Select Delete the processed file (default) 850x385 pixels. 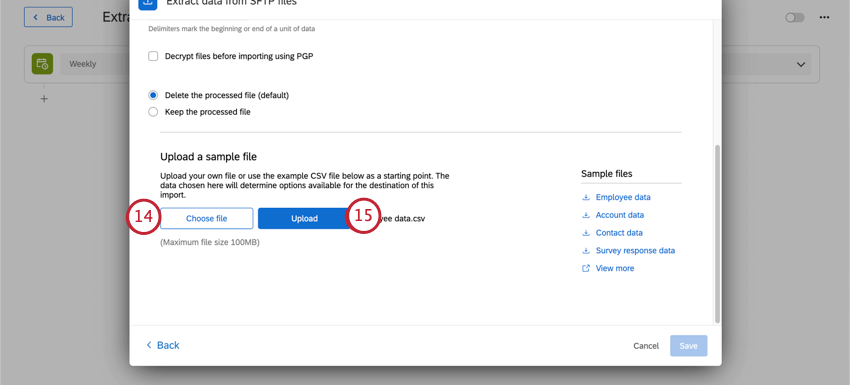pyautogui.click(x=153, y=95)
